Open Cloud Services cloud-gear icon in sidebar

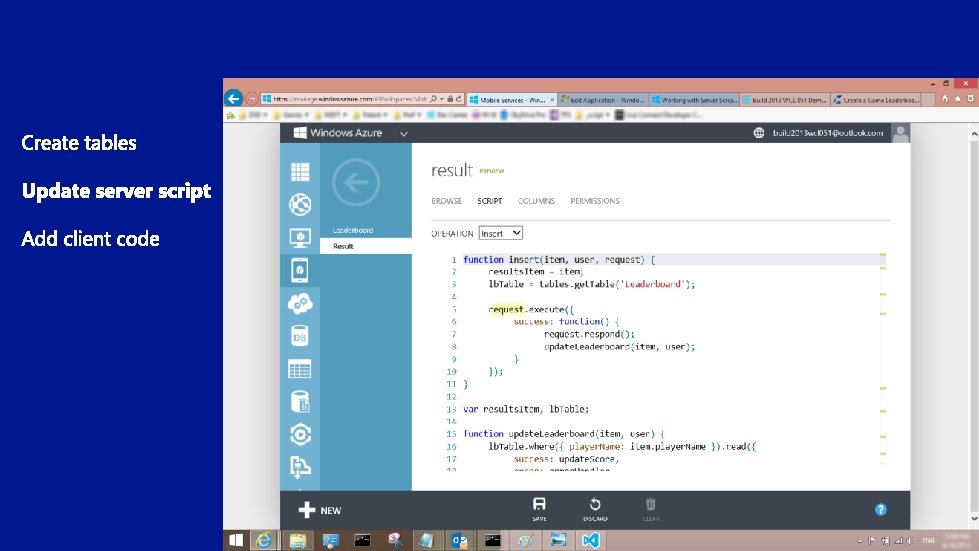point(300,303)
